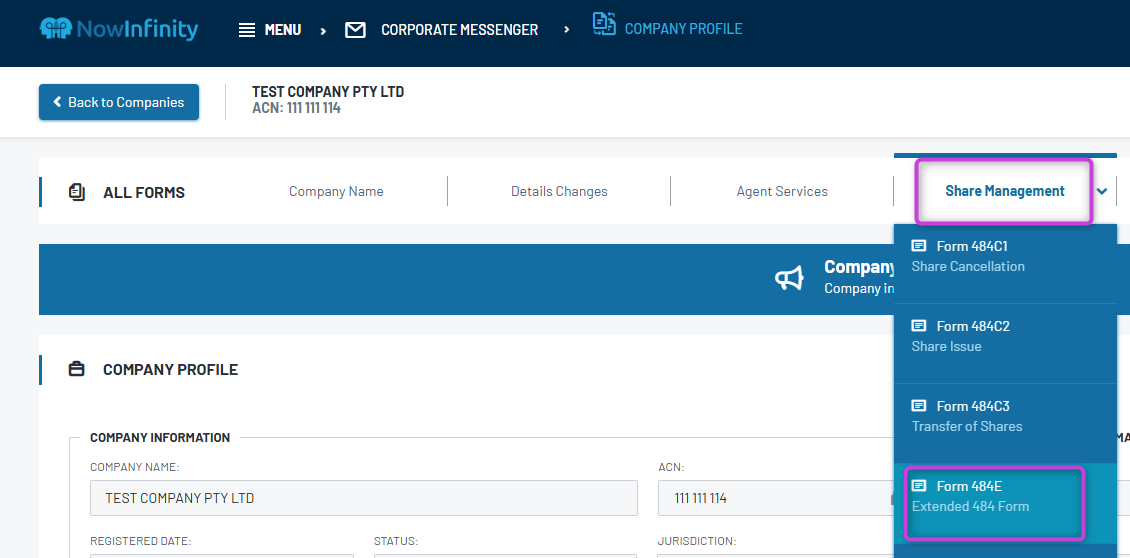Navigate to CORPORATE MESSENGER breadcrumb

(x=460, y=30)
